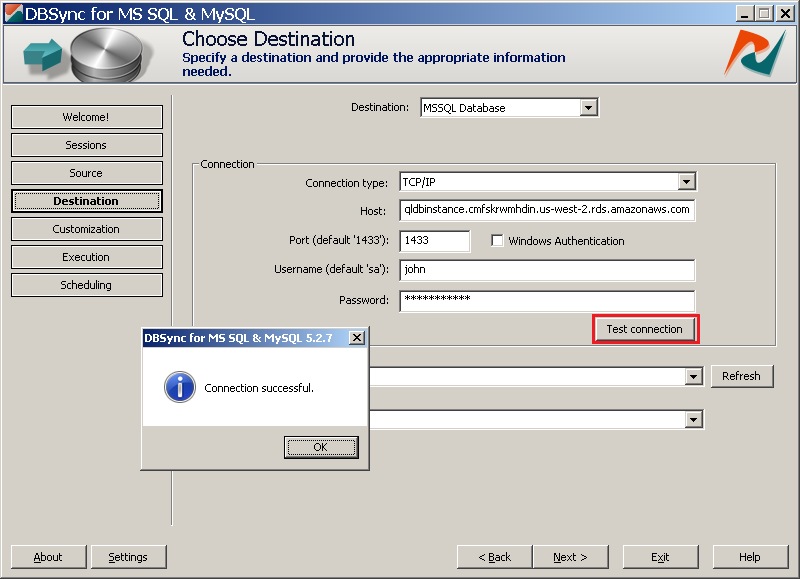Click the DBConvert logo in header corner
Viewport: 800px width, 579px height.
click(x=756, y=53)
